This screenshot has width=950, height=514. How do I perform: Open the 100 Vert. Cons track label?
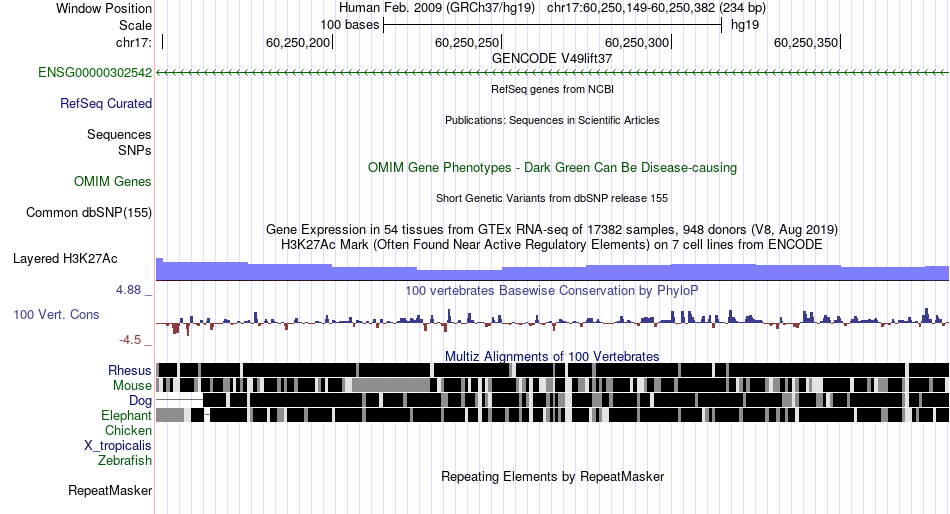(x=56, y=315)
